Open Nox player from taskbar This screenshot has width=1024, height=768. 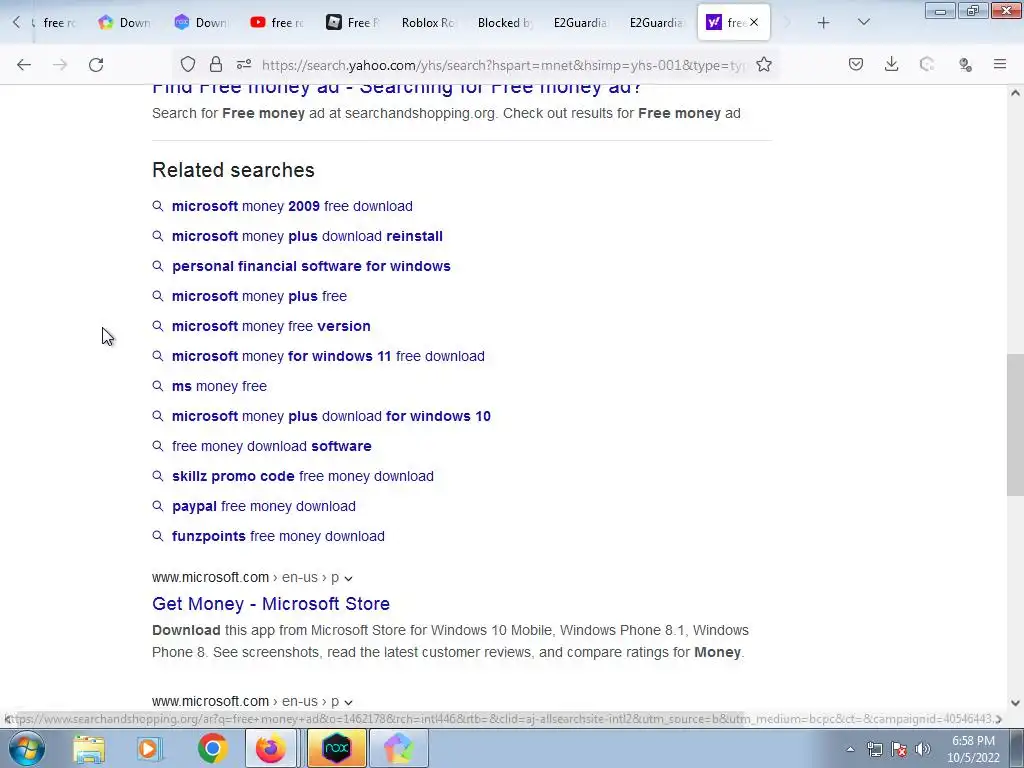[x=336, y=748]
